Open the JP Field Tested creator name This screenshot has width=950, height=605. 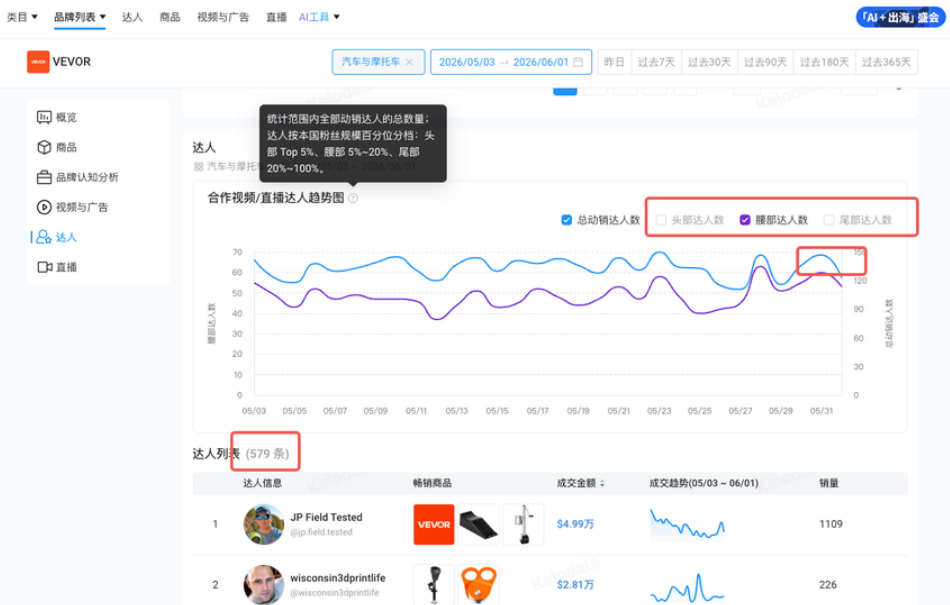click(326, 517)
